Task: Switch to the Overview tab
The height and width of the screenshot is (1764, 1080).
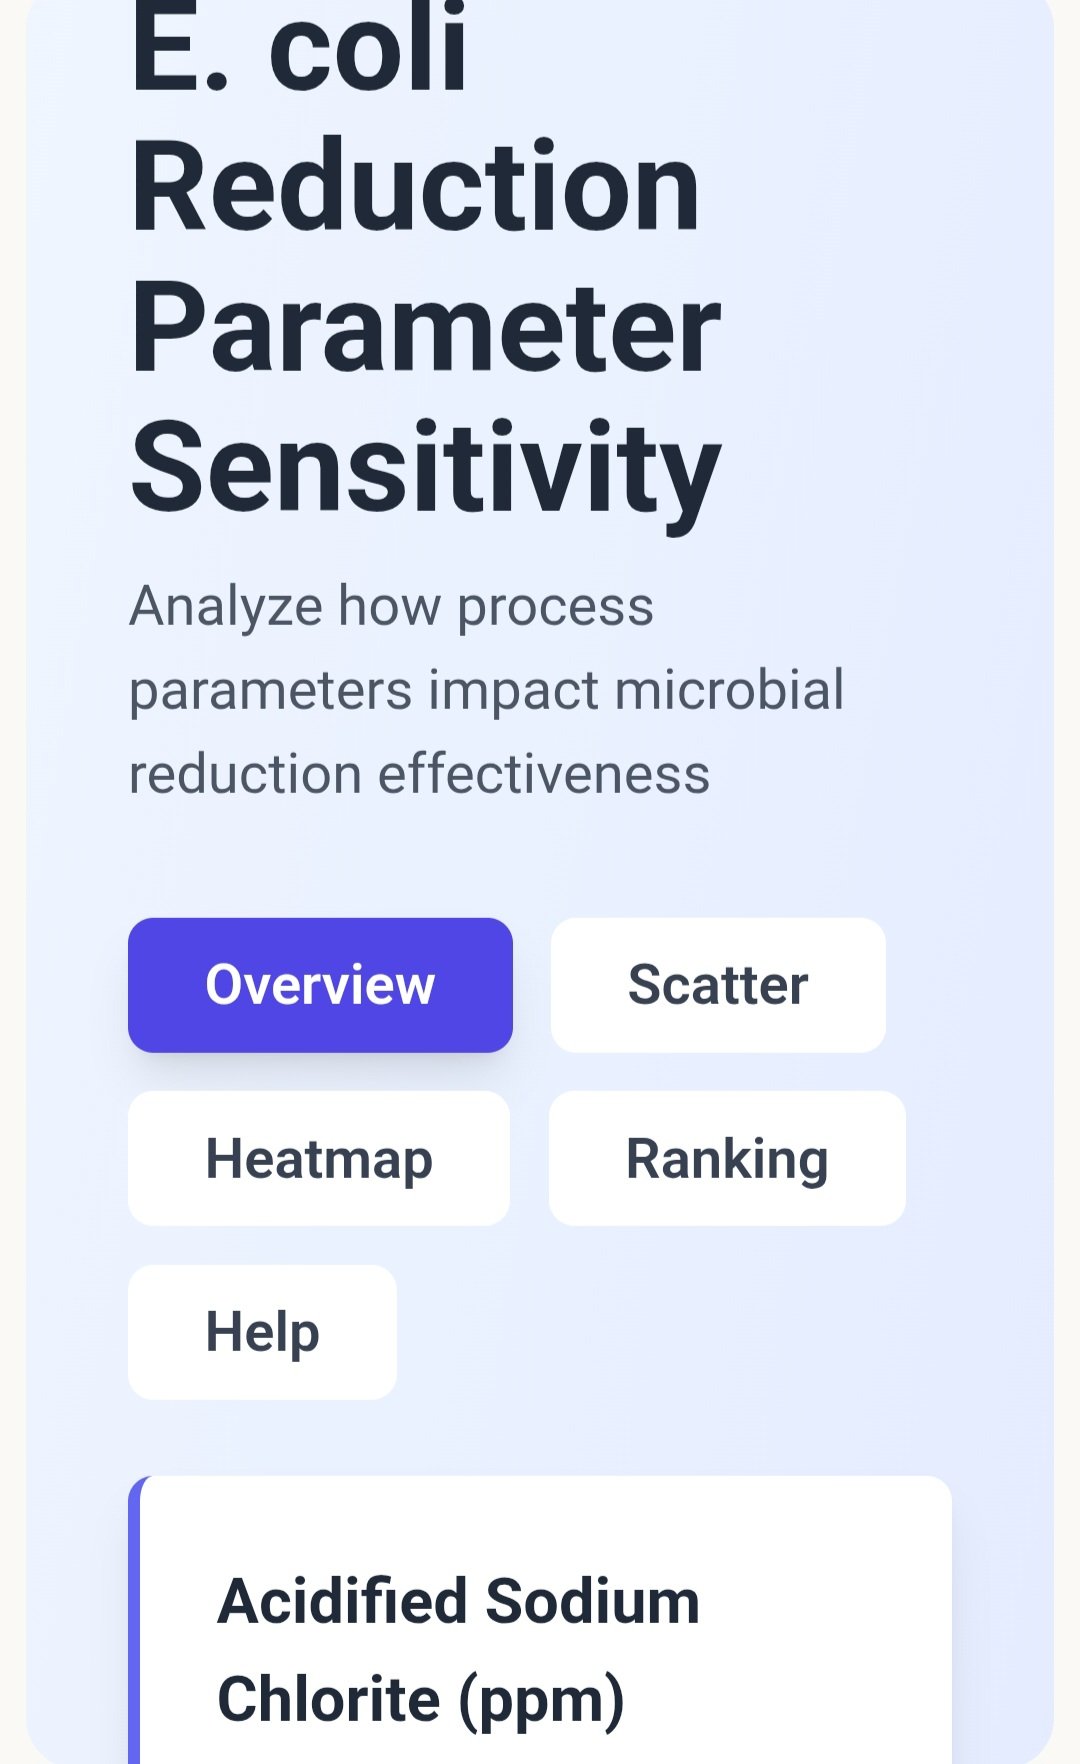Action: coord(320,985)
